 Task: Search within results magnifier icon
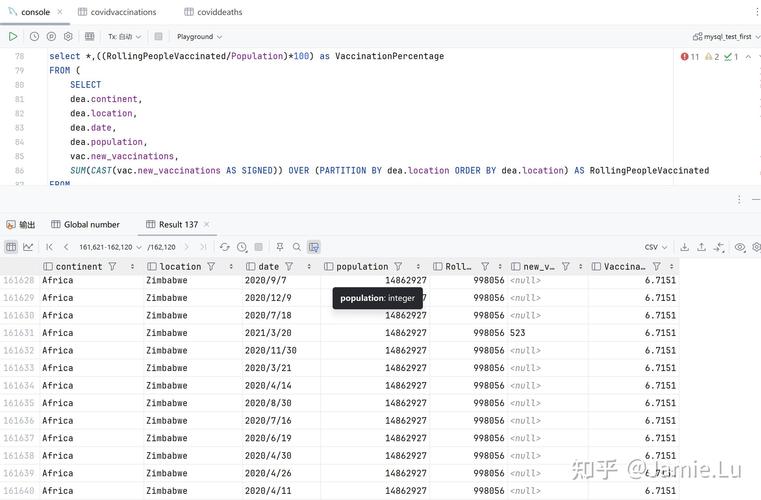297,247
